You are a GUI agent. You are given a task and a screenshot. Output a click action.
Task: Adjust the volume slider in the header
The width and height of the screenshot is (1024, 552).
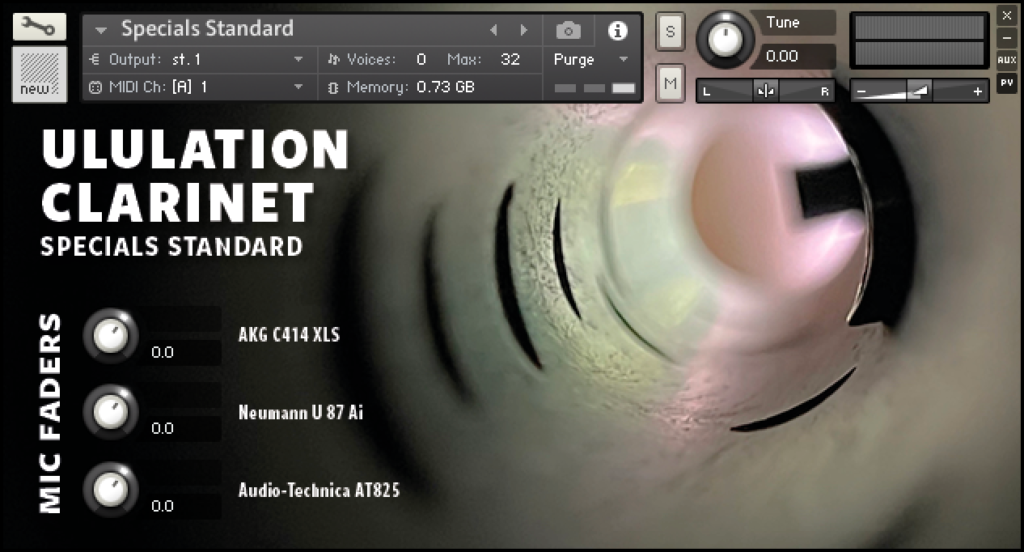pos(920,91)
